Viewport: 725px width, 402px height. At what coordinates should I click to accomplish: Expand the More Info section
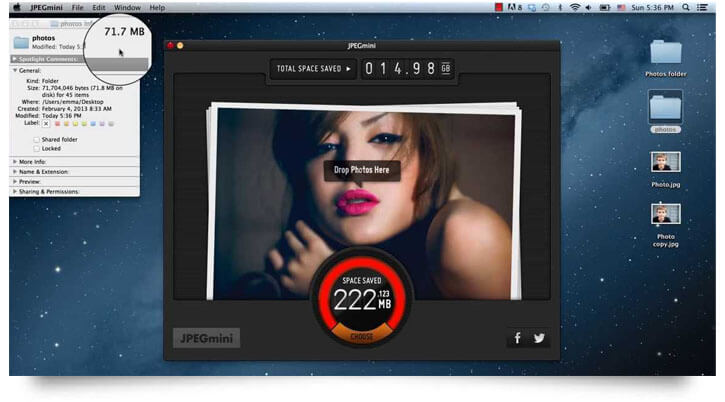(15, 162)
